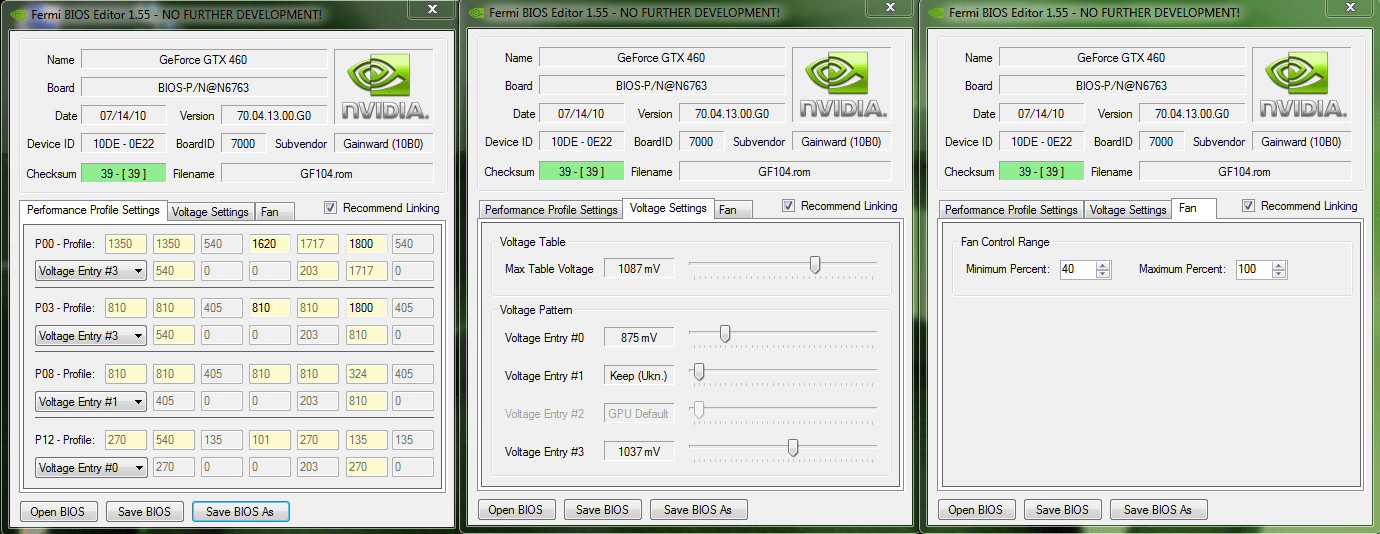
Task: Click the Date field in right window
Action: pos(1042,114)
